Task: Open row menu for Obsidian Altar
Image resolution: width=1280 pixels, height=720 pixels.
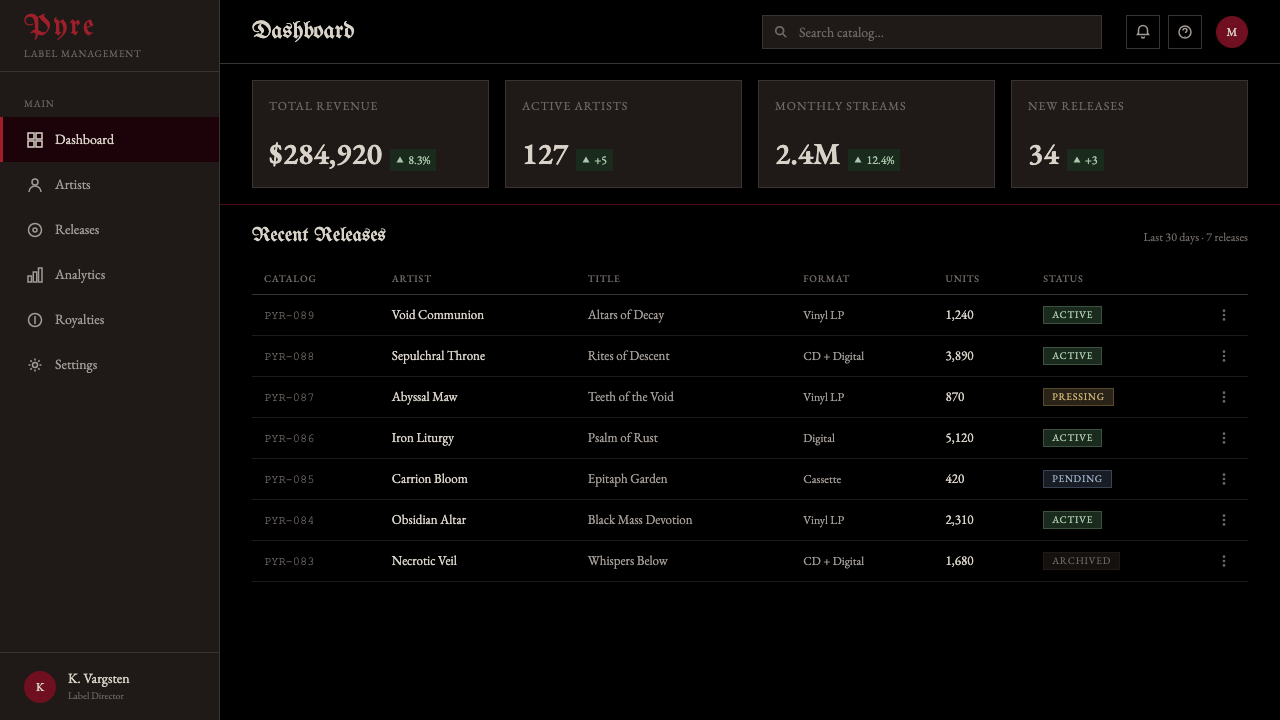Action: click(x=1224, y=520)
